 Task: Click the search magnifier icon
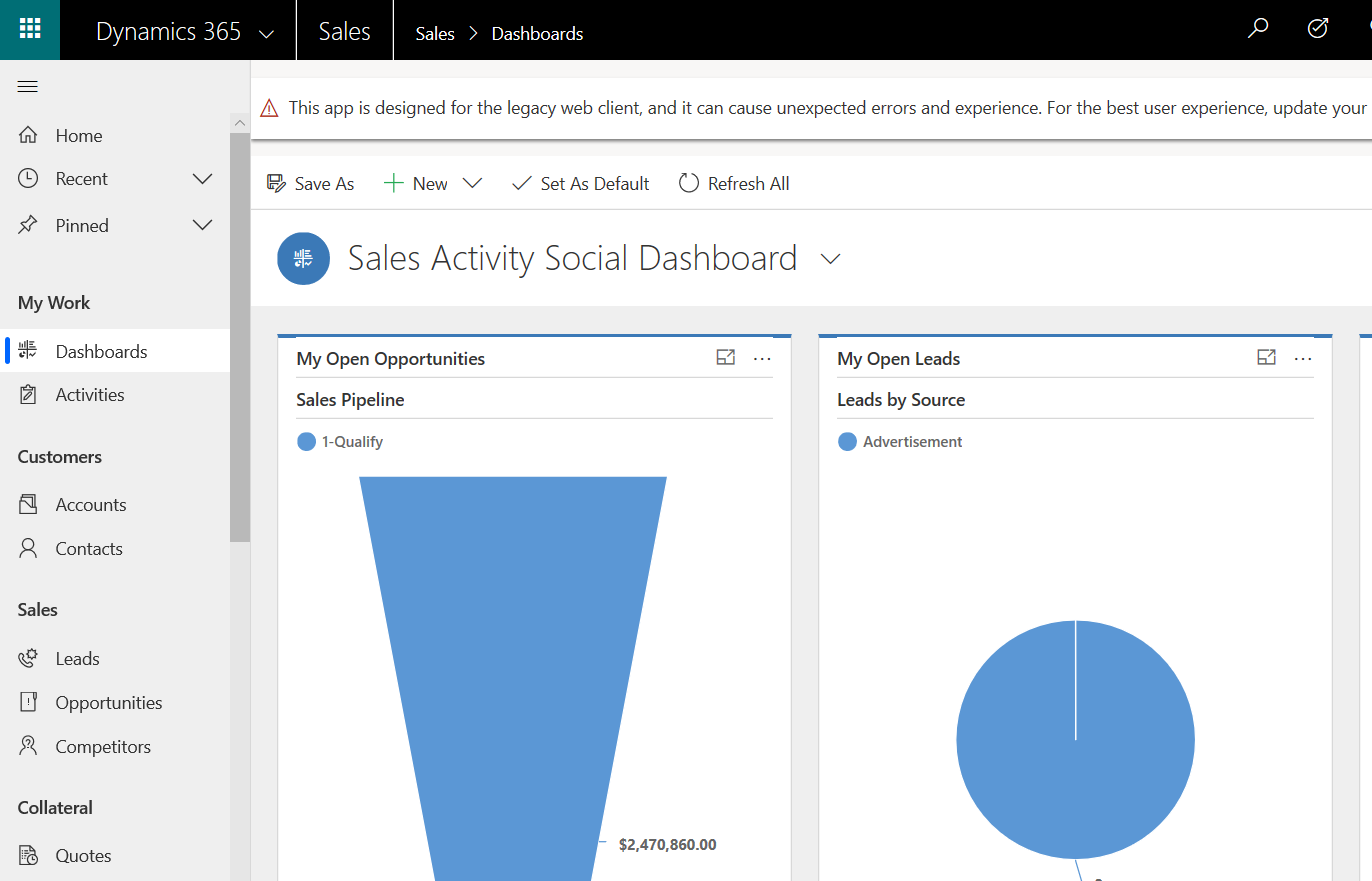tap(1257, 29)
